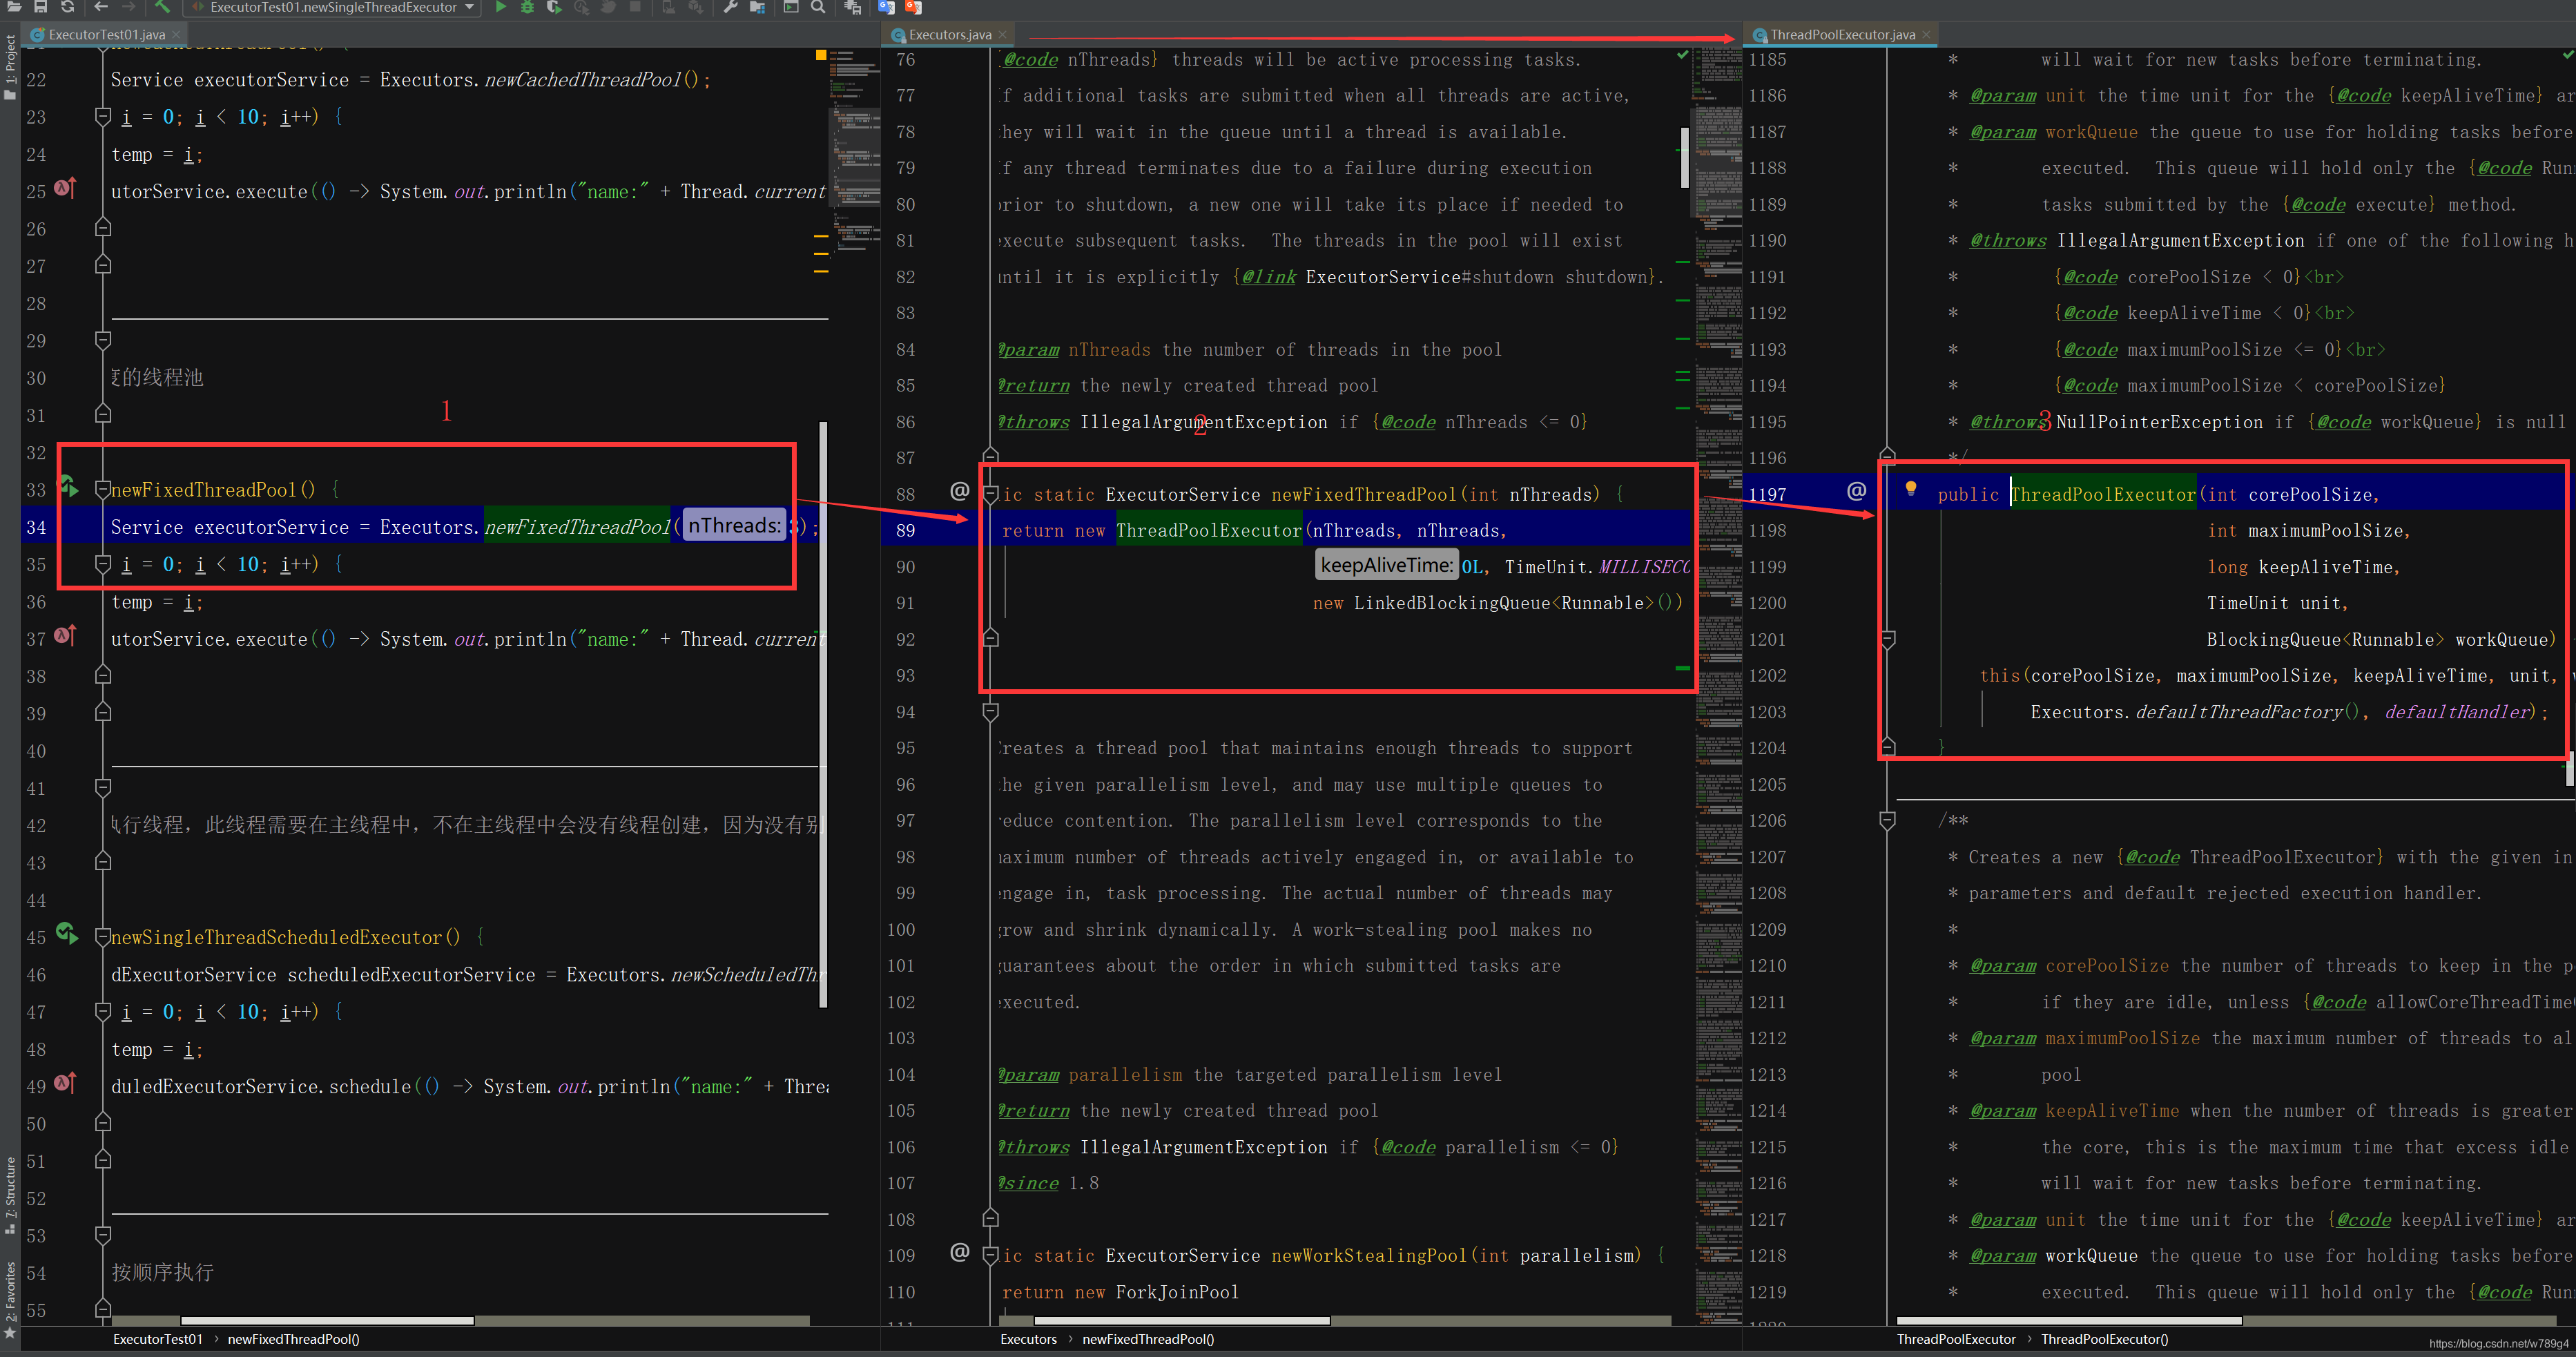Collapse newWorkStealingPool fold at Executors line 109
Viewport: 2576px width, 1357px height.
(x=991, y=1255)
